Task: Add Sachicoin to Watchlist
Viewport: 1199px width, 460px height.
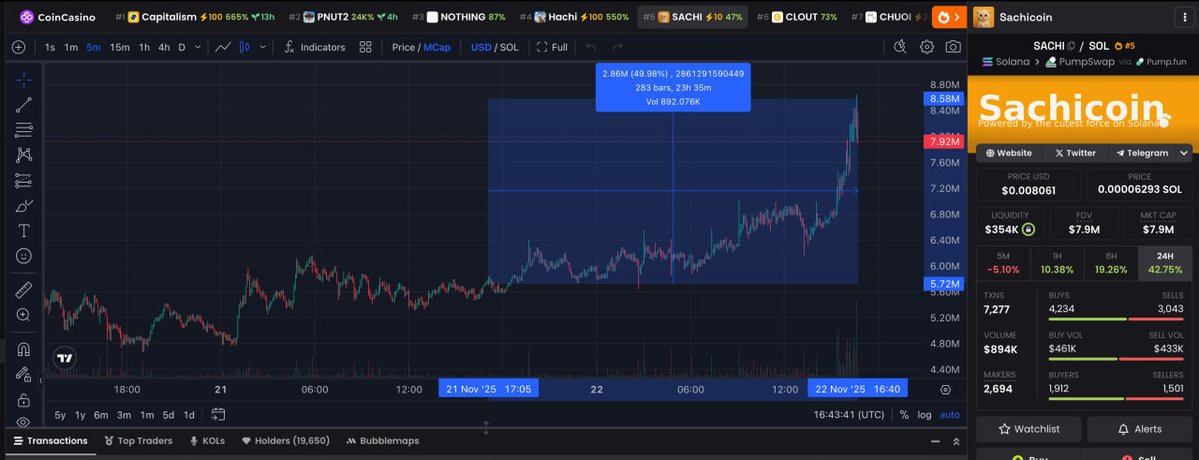Action: click(x=1028, y=429)
